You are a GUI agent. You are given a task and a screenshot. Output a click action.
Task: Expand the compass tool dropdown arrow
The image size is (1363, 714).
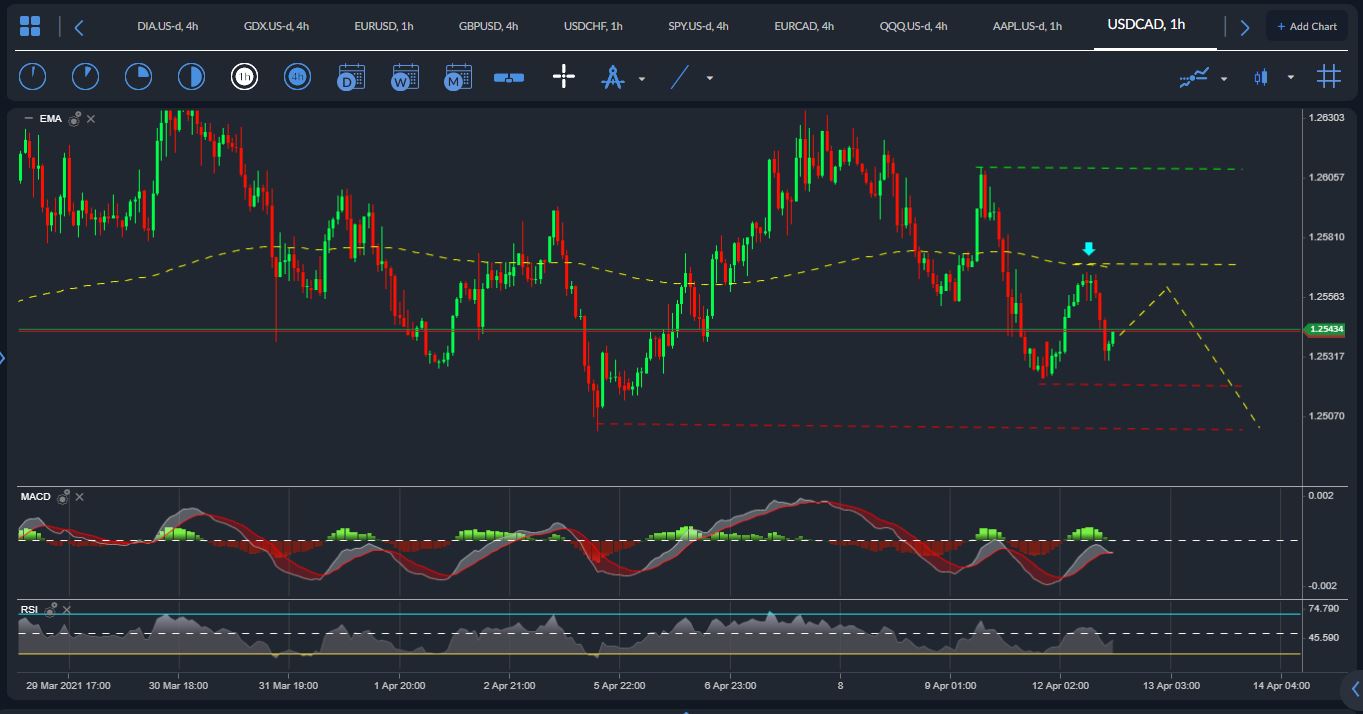point(642,78)
